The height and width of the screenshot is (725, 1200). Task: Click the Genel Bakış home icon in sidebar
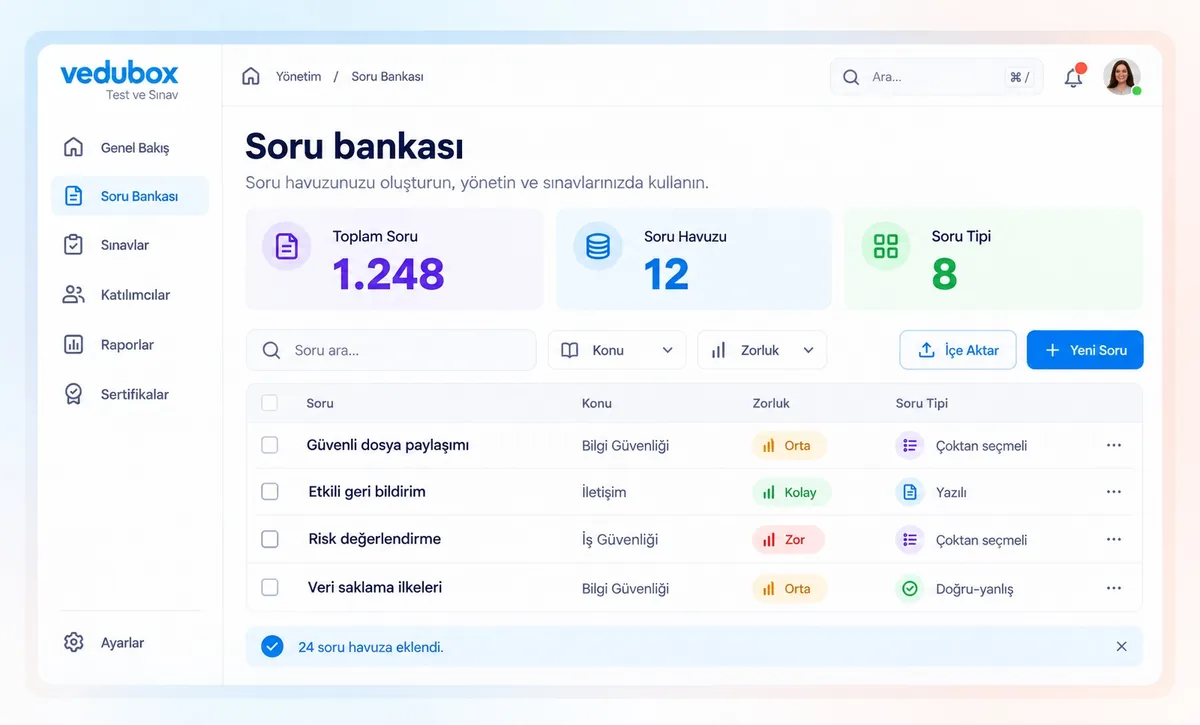[73, 147]
